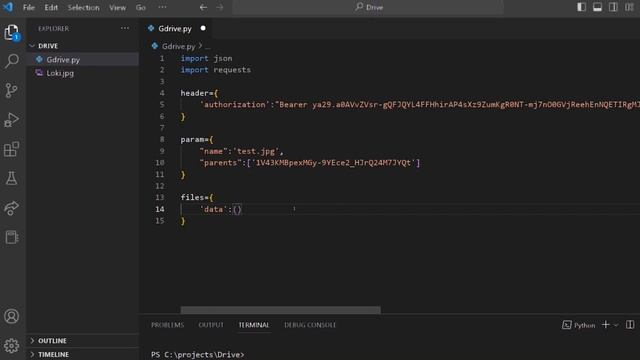Click line number 14 in the gutter
The image size is (640, 360).
pos(160,209)
